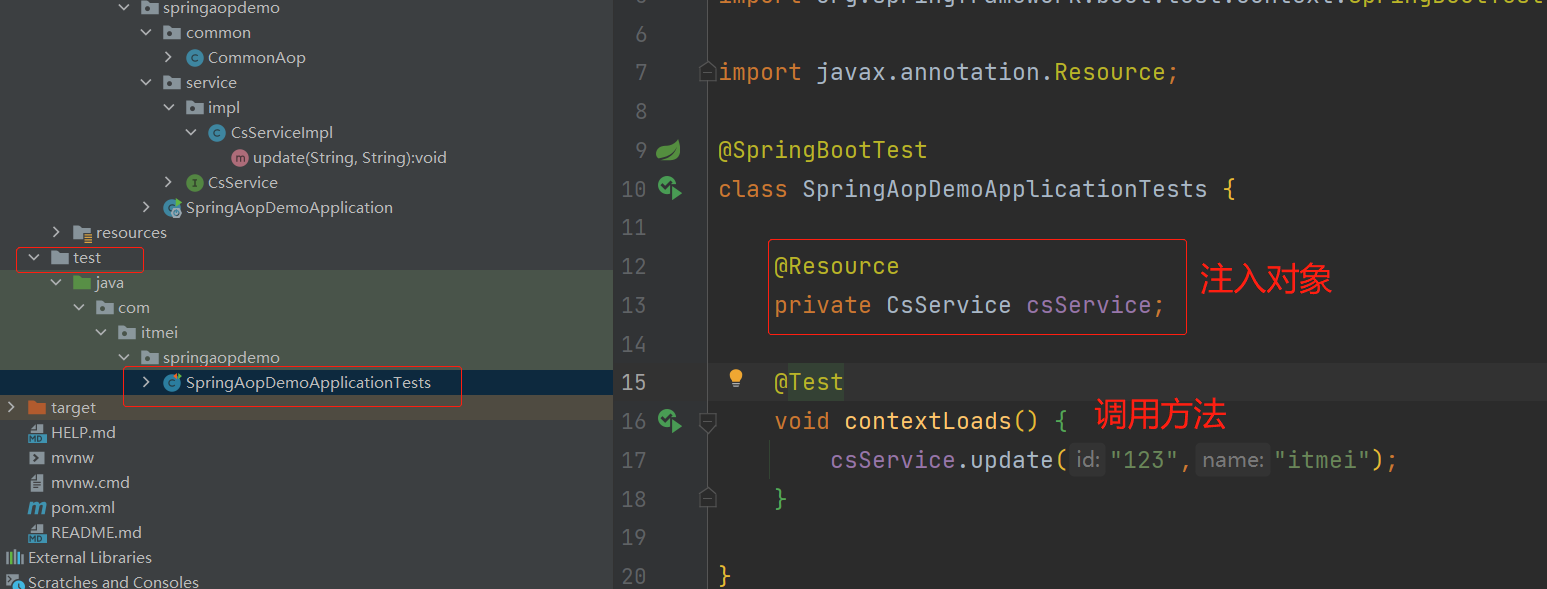Viewport: 1547px width, 589px height.
Task: Collapse the impl package
Action: (x=169, y=108)
